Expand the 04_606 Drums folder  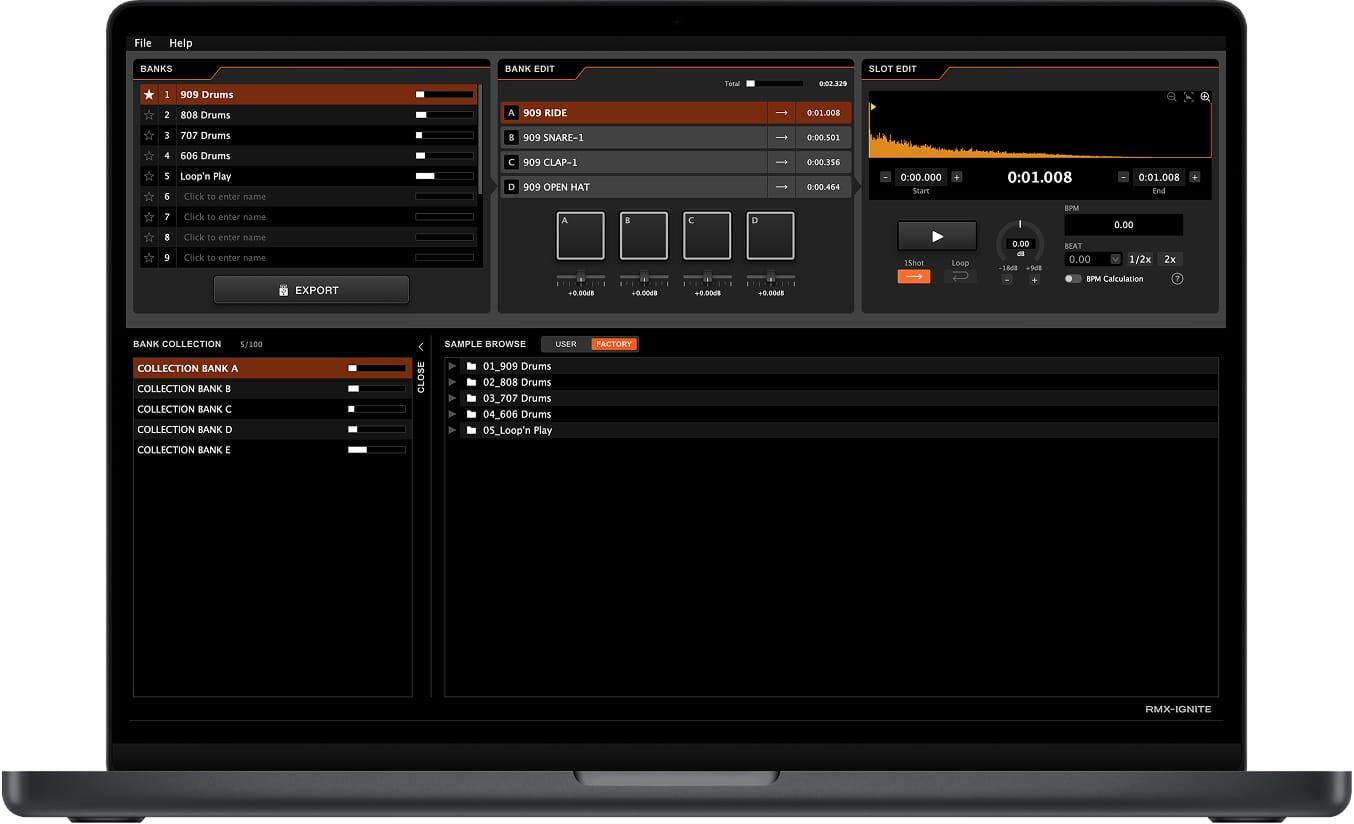point(453,414)
